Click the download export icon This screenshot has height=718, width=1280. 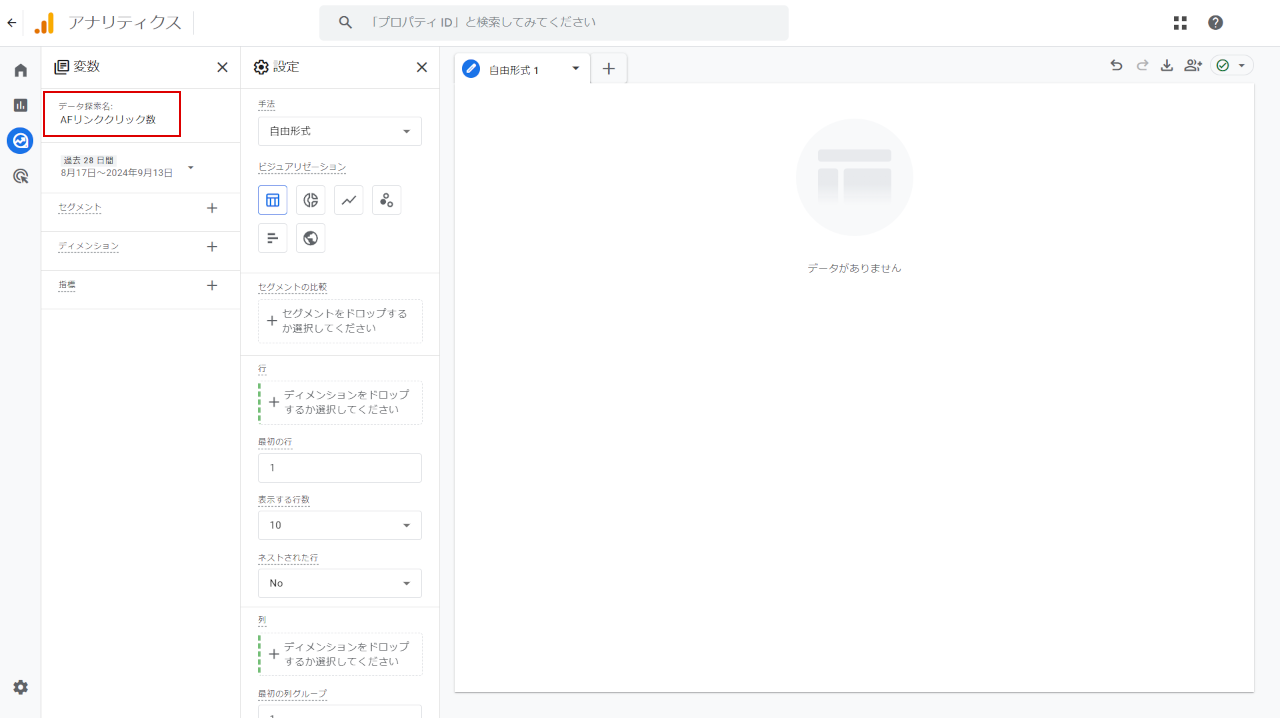pos(1166,66)
